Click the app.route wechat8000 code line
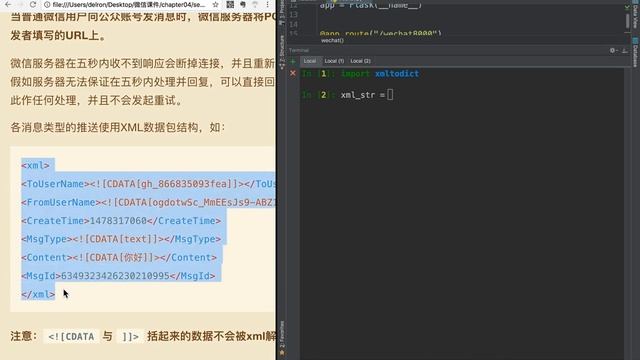This screenshot has height=360, width=640. [x=381, y=34]
